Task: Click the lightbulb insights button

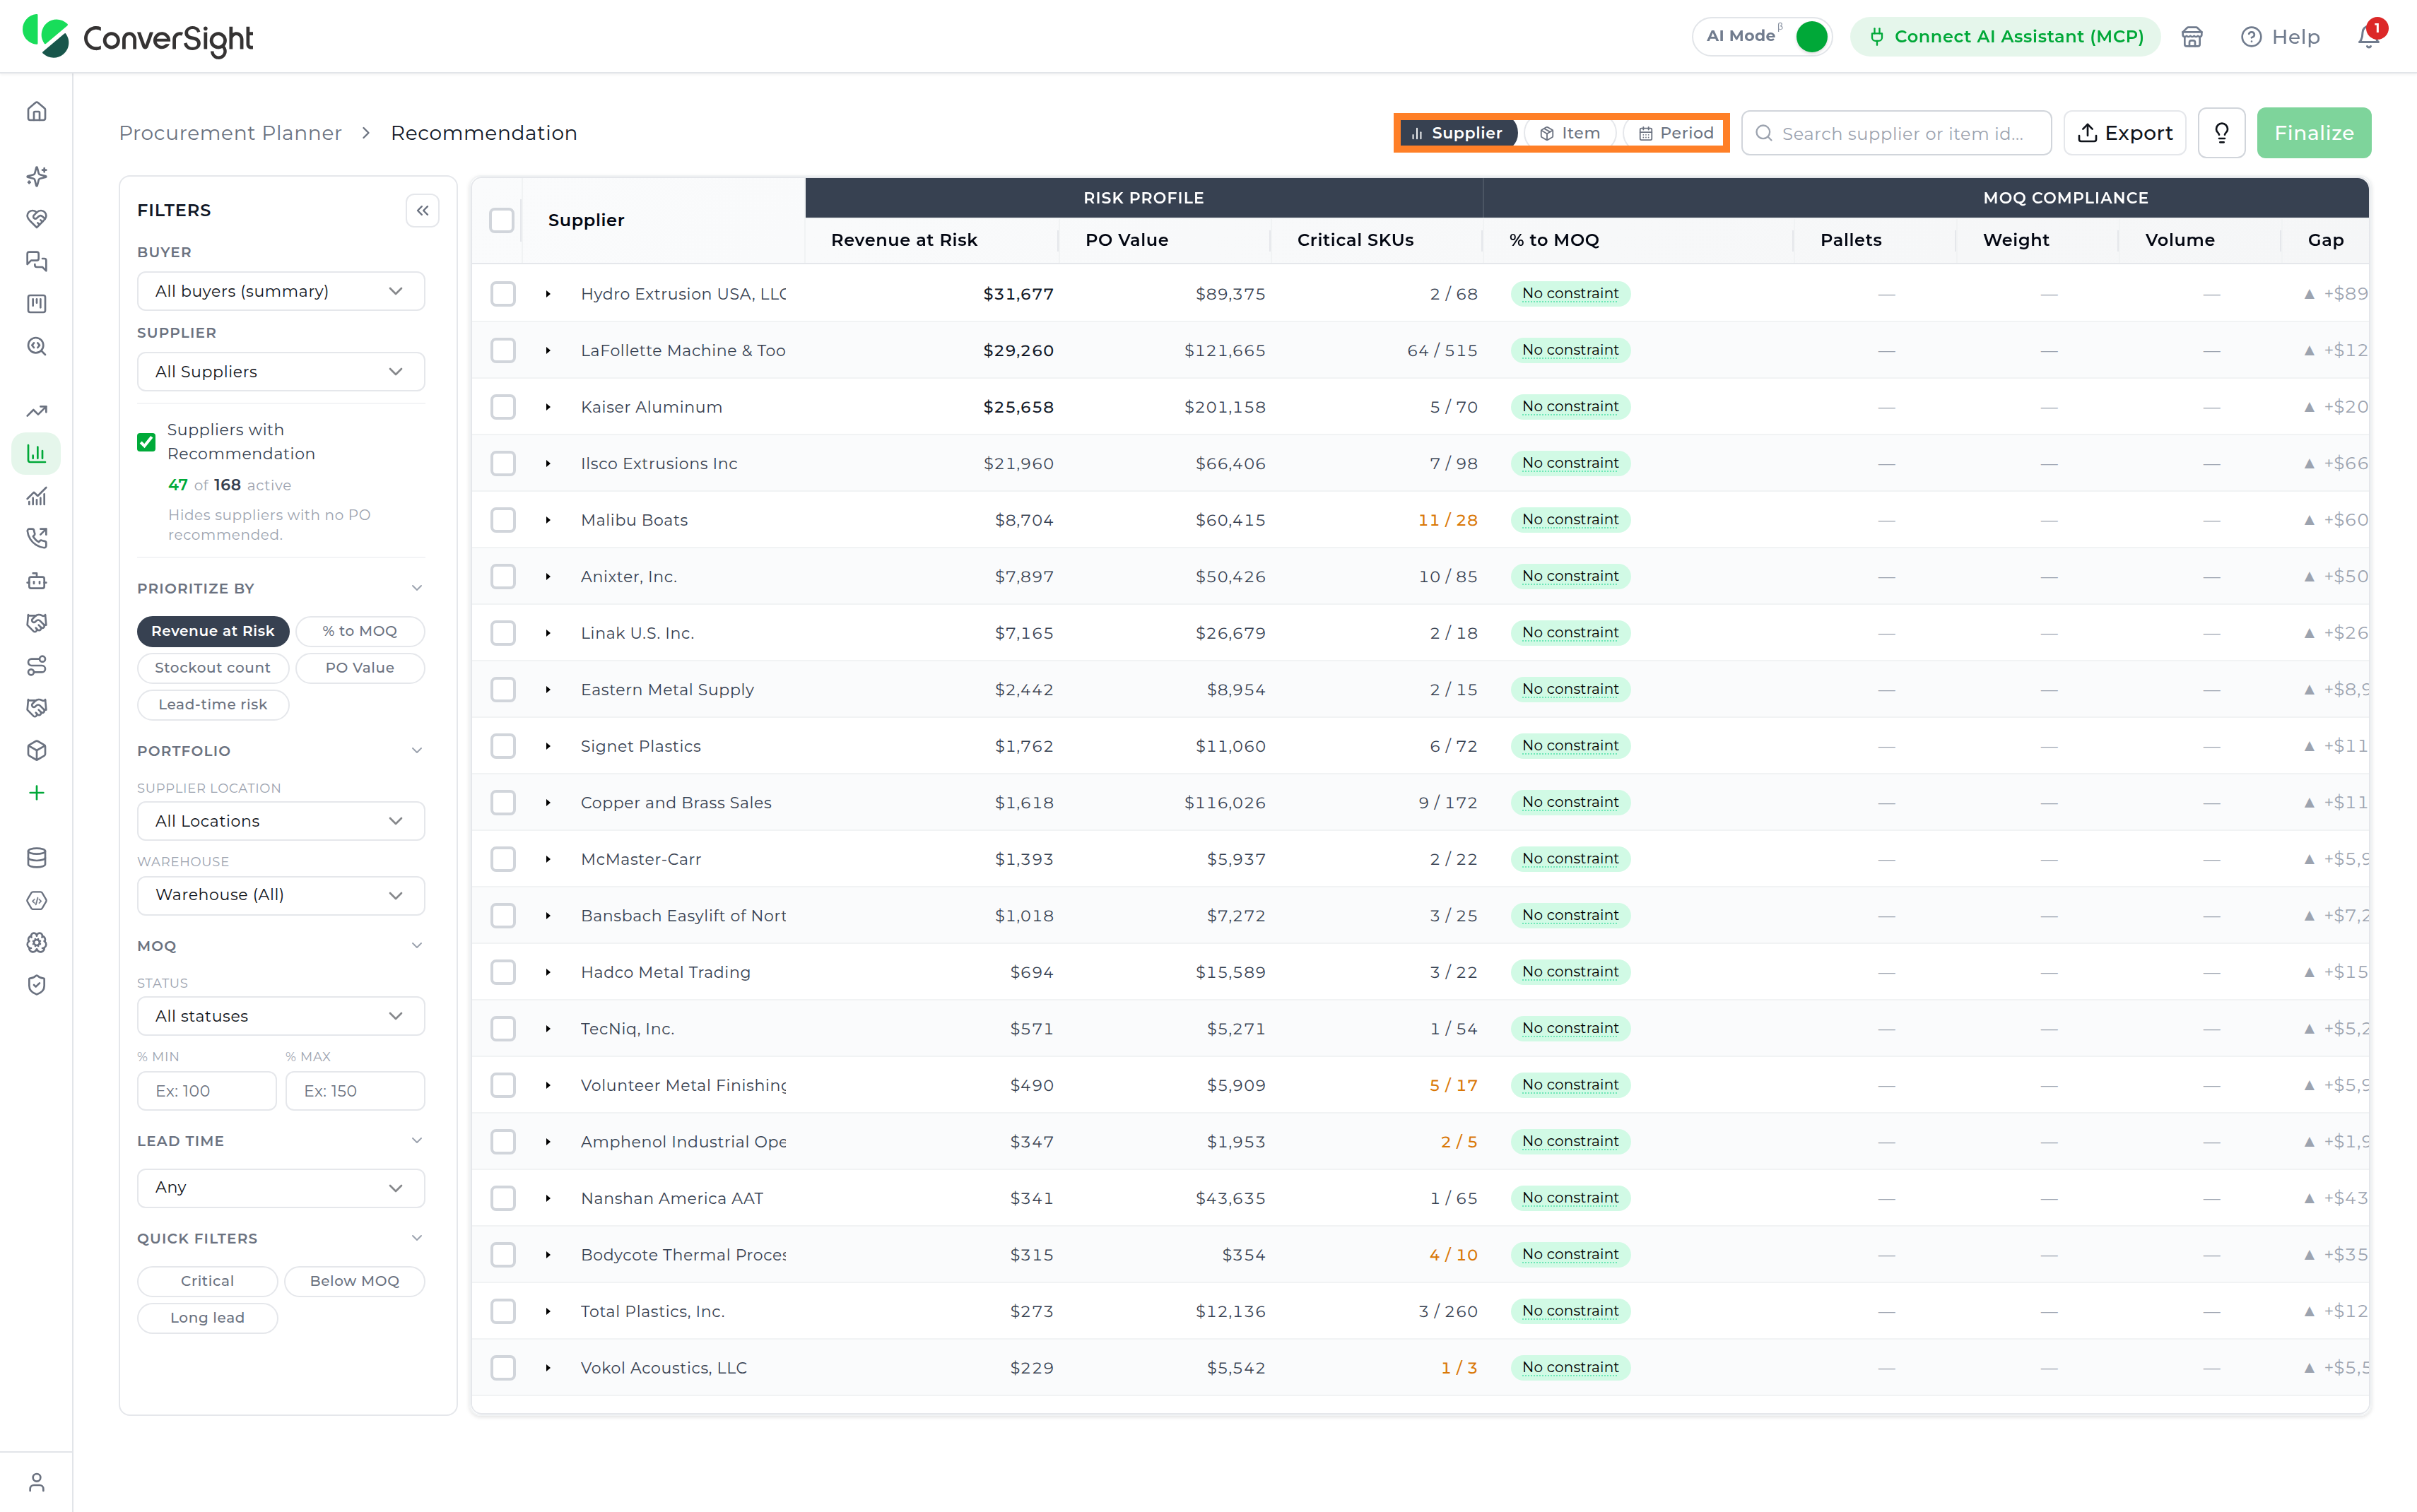Action: (2221, 133)
